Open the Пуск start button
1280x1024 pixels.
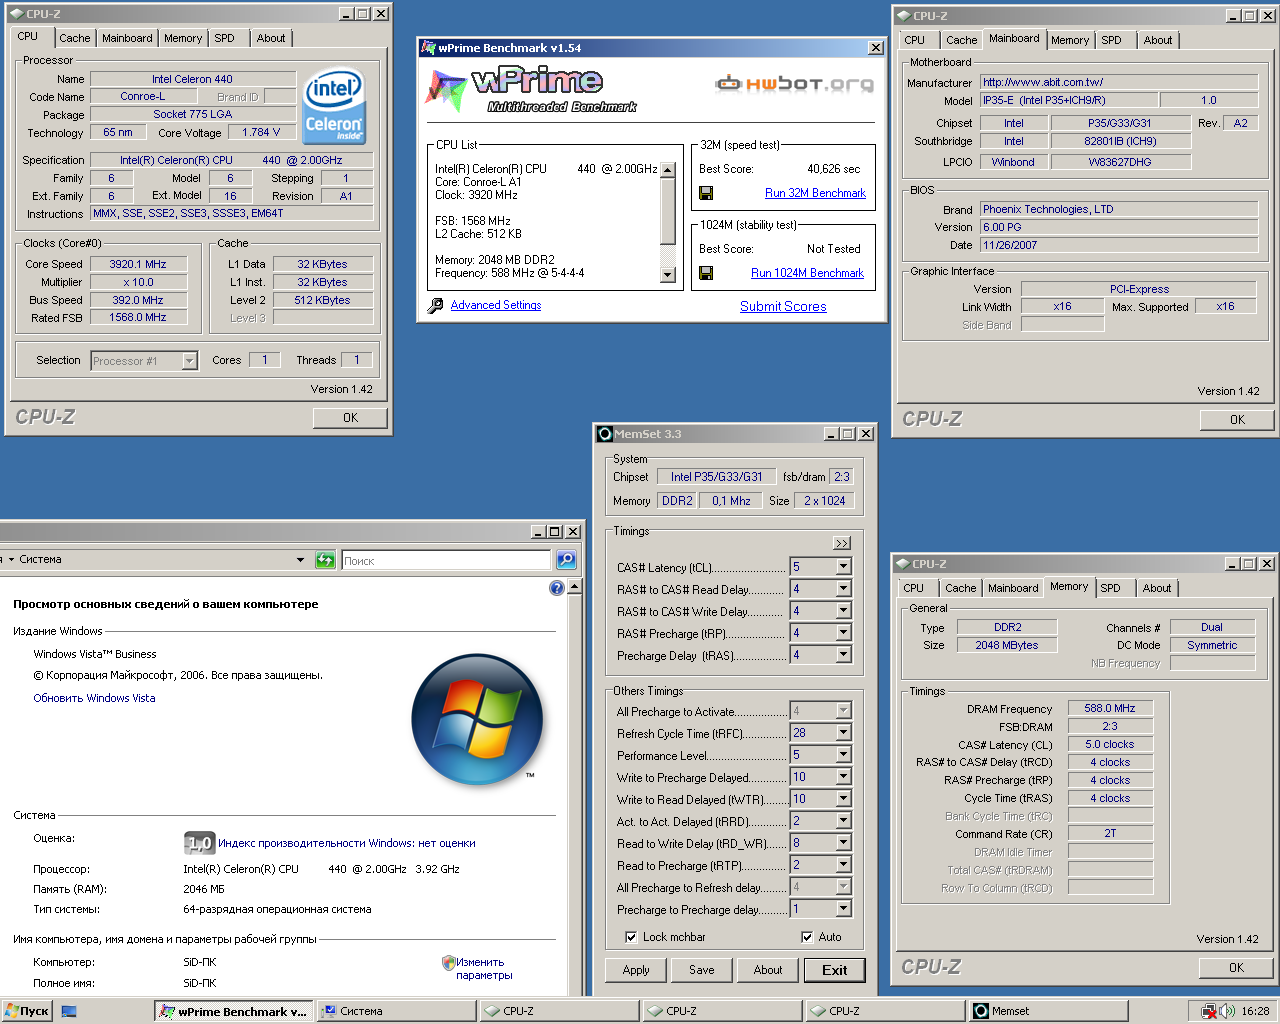(x=27, y=1011)
